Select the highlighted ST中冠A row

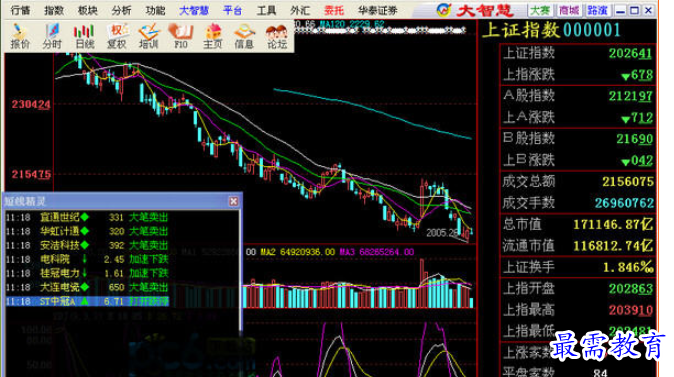click(x=87, y=301)
